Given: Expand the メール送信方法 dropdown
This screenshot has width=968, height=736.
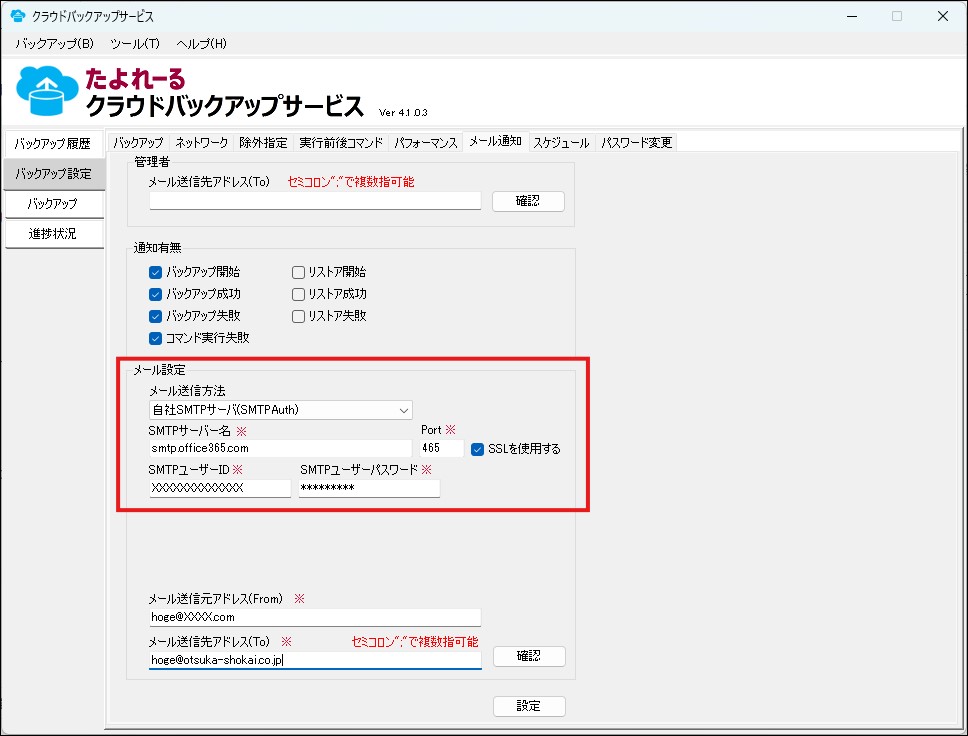Looking at the screenshot, I should click(x=280, y=410).
